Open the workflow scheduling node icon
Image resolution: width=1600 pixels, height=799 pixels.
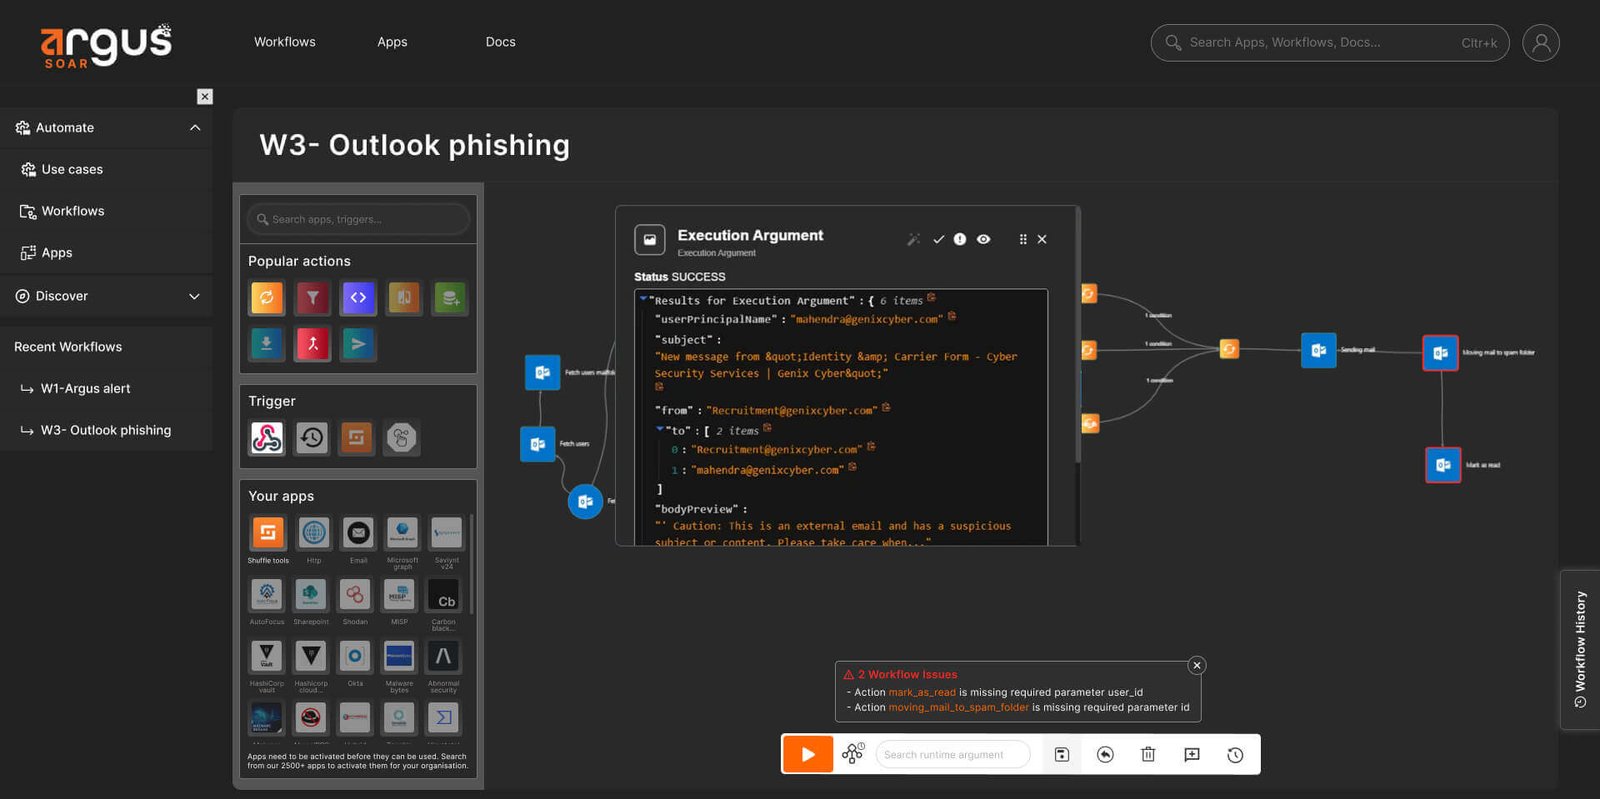tap(853, 754)
